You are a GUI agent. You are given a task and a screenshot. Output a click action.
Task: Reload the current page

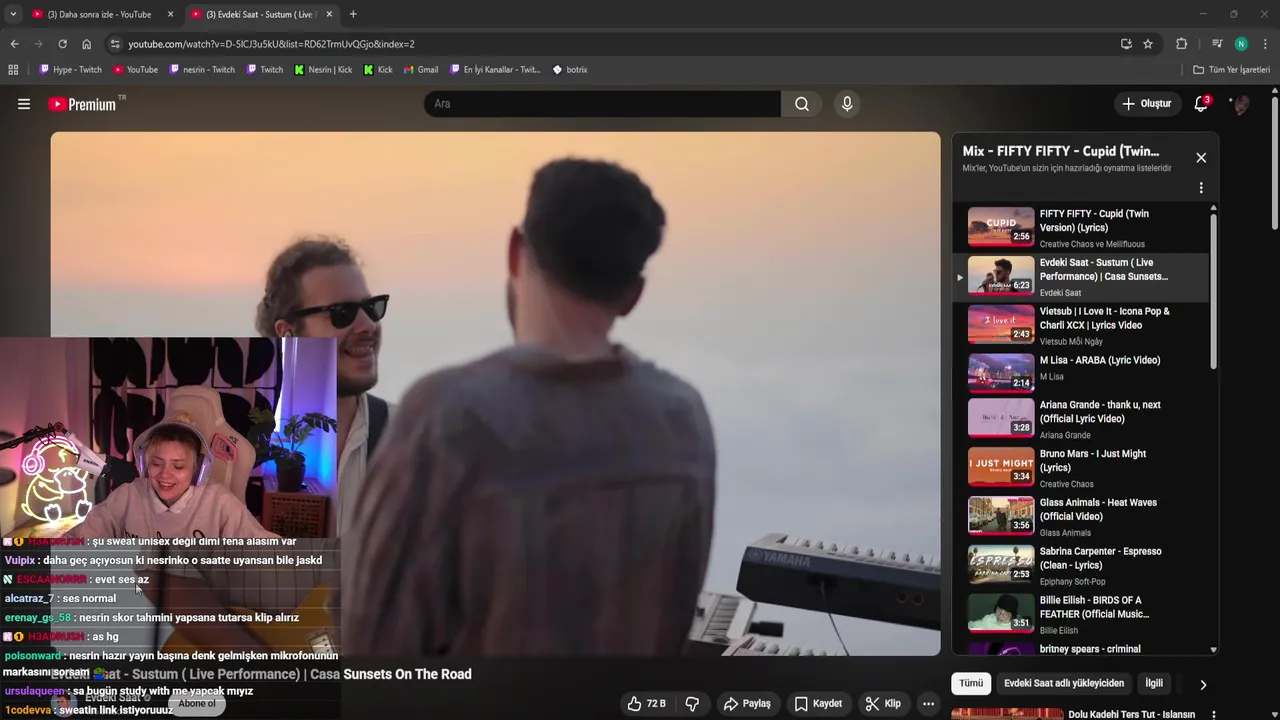(x=62, y=44)
